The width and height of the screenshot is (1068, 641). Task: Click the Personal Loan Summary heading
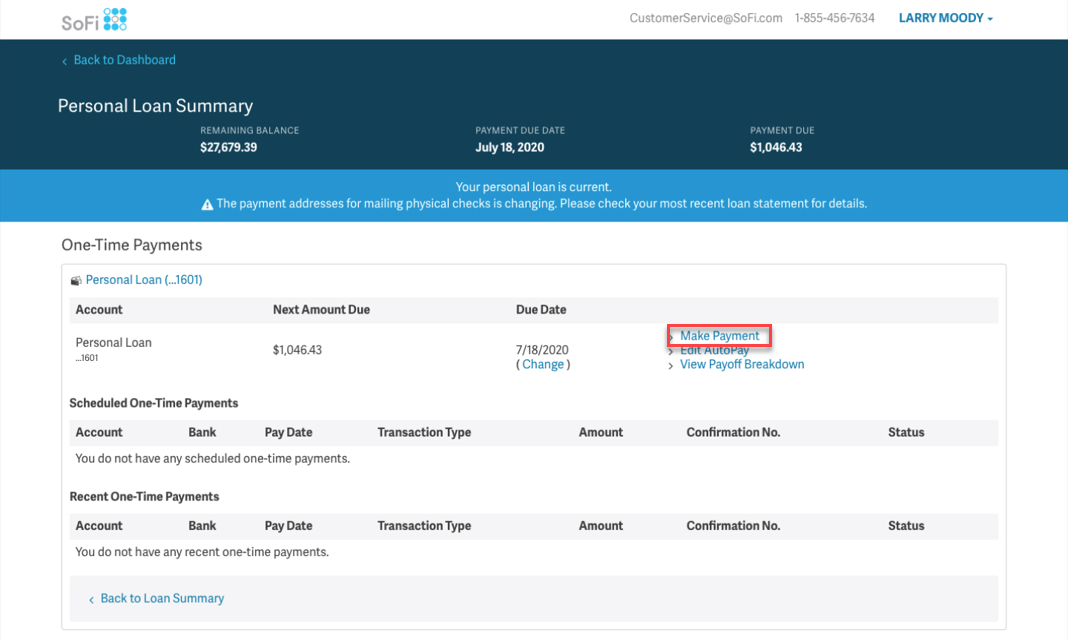click(x=155, y=106)
